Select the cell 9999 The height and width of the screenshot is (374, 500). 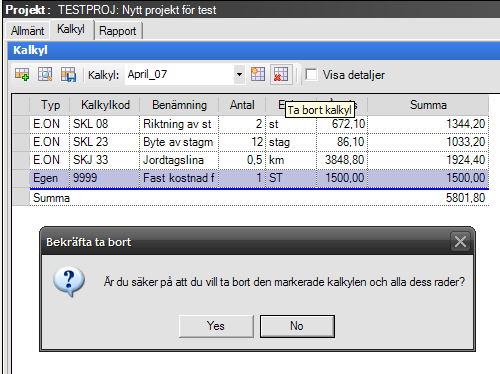105,178
